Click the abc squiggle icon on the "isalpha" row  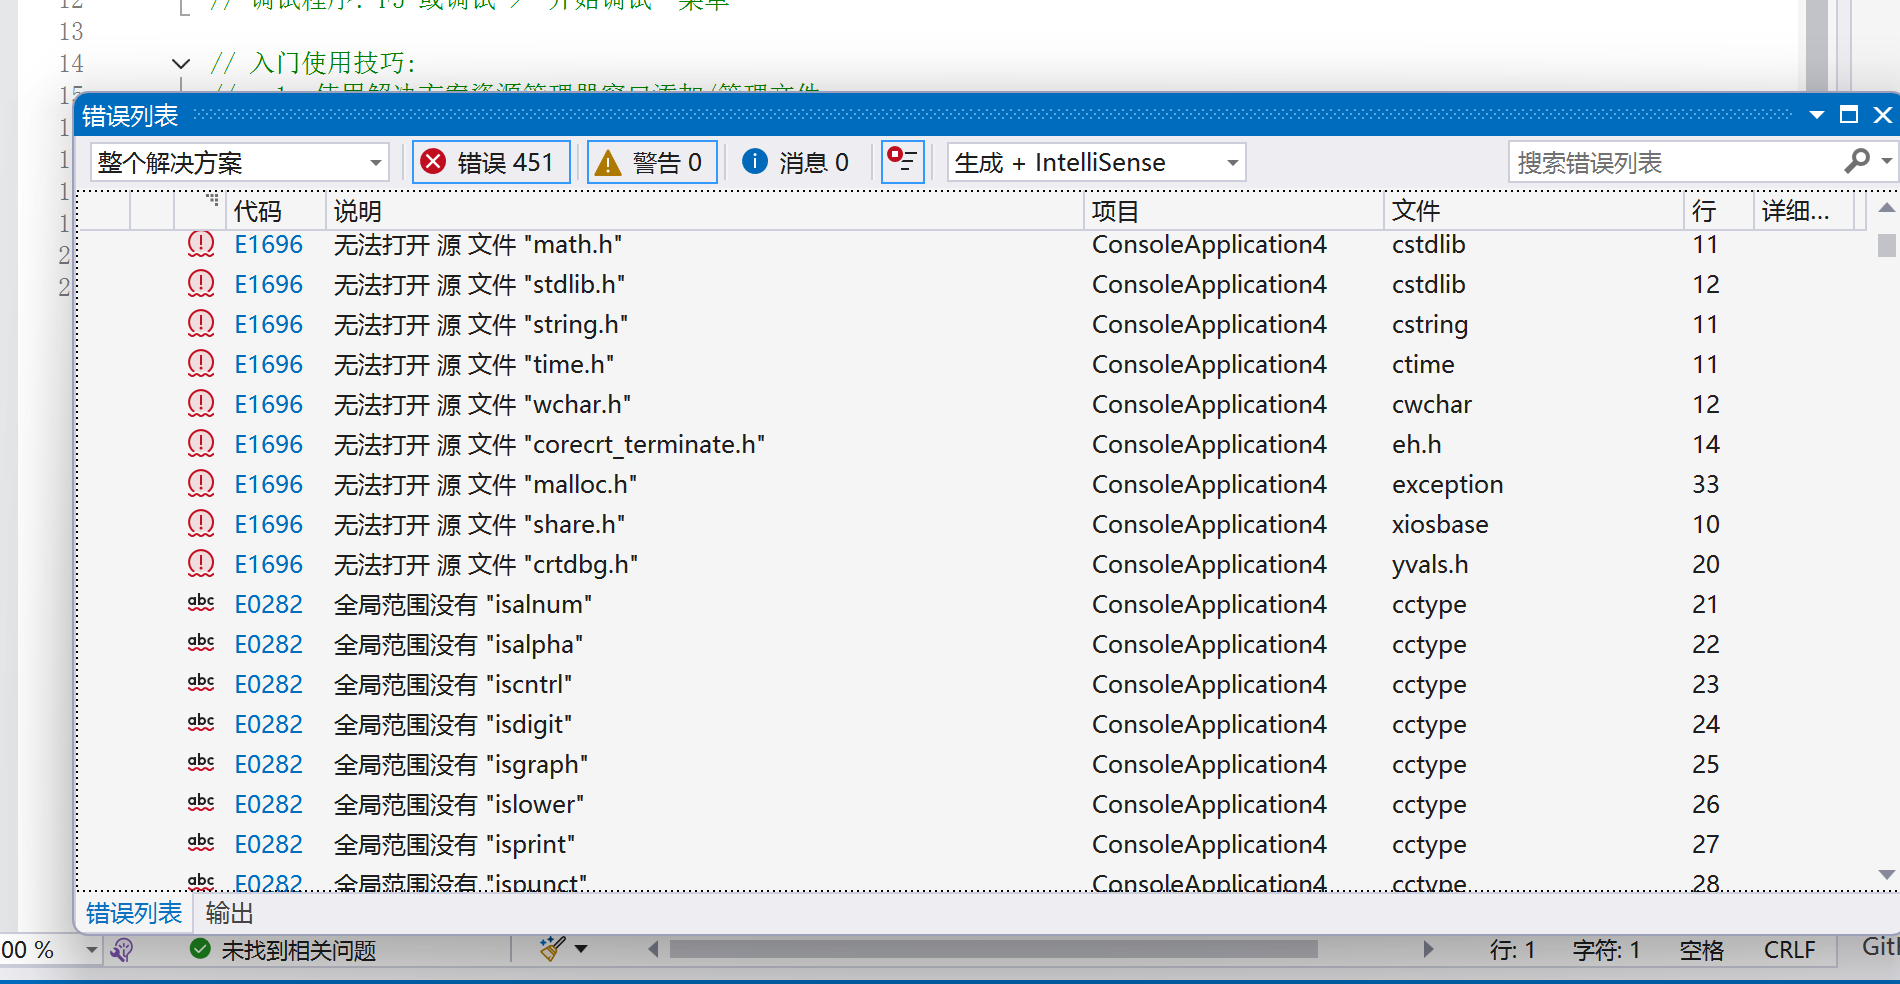pos(201,643)
